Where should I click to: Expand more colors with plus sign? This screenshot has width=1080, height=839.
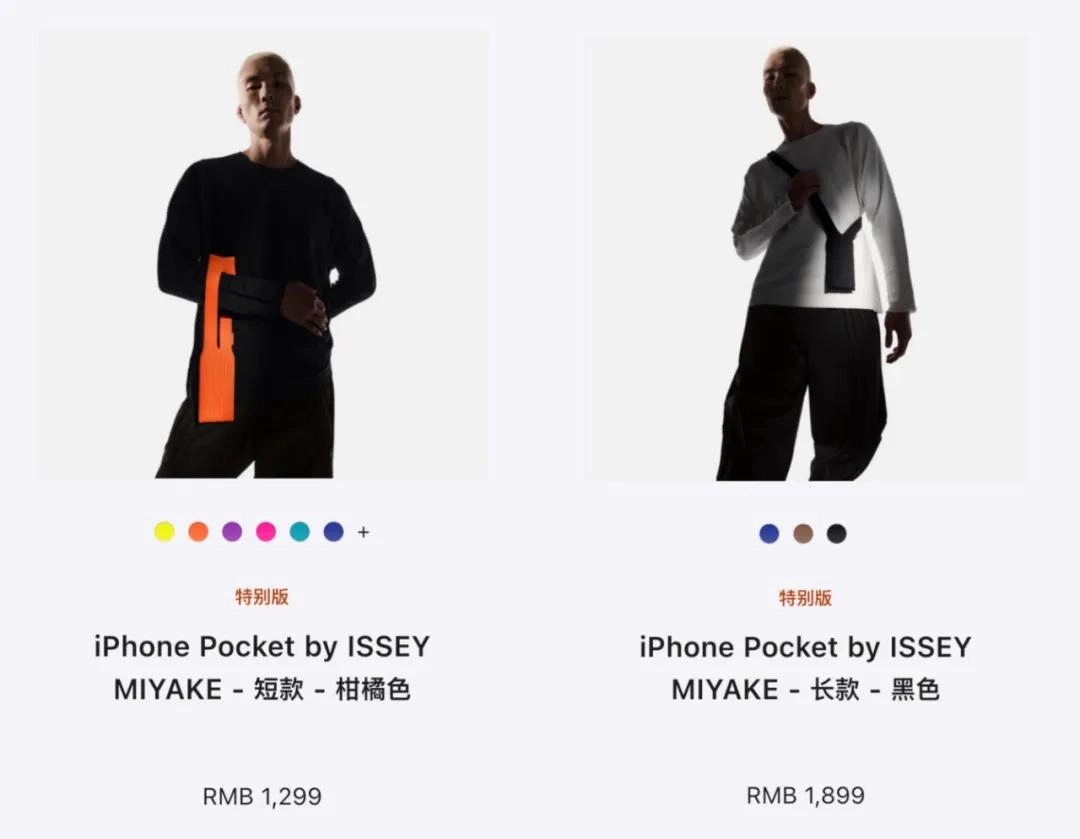[x=364, y=532]
